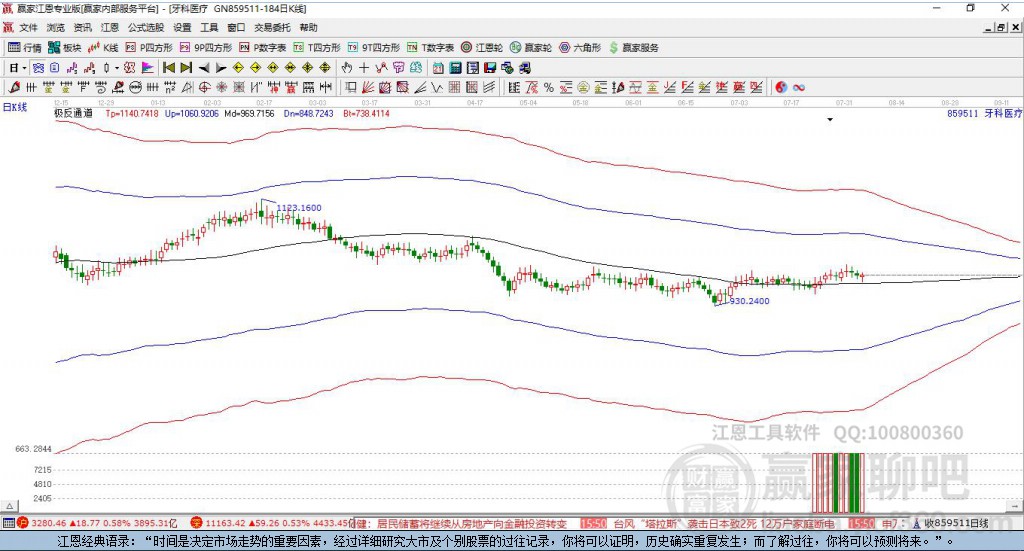Open the 浏览 menu
The image size is (1024, 551).
[x=56, y=27]
